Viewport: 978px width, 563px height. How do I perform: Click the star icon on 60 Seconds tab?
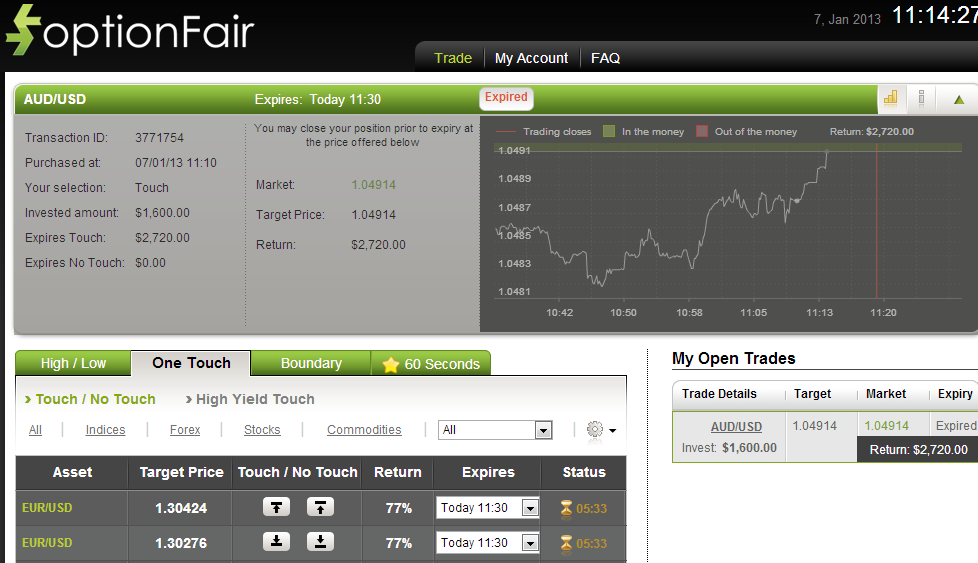[390, 364]
